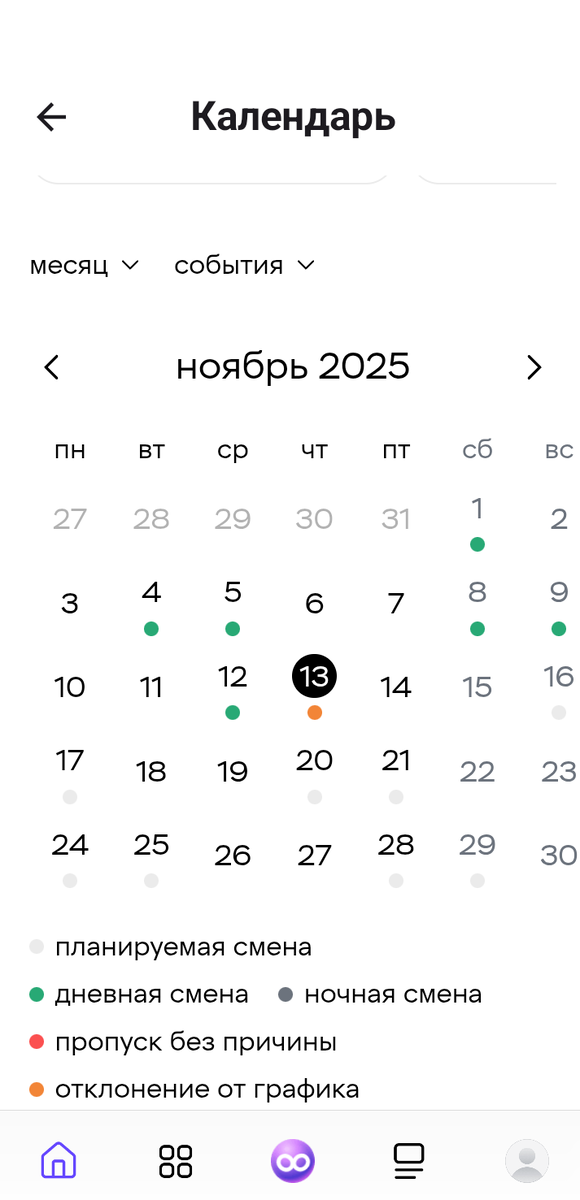Tap the purple infinity logo icon
Screen dimensions: 580x1200
pos(290,1160)
